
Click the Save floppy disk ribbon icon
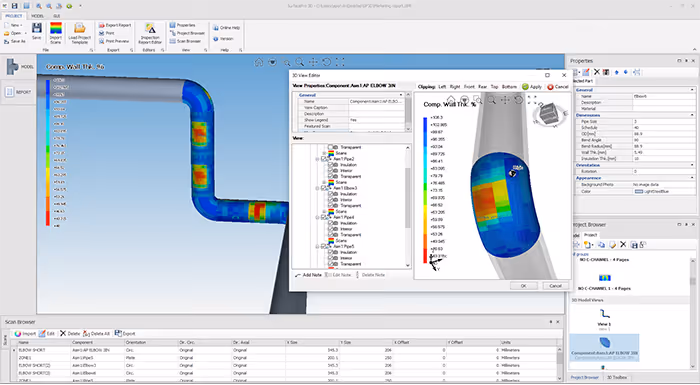point(37,28)
